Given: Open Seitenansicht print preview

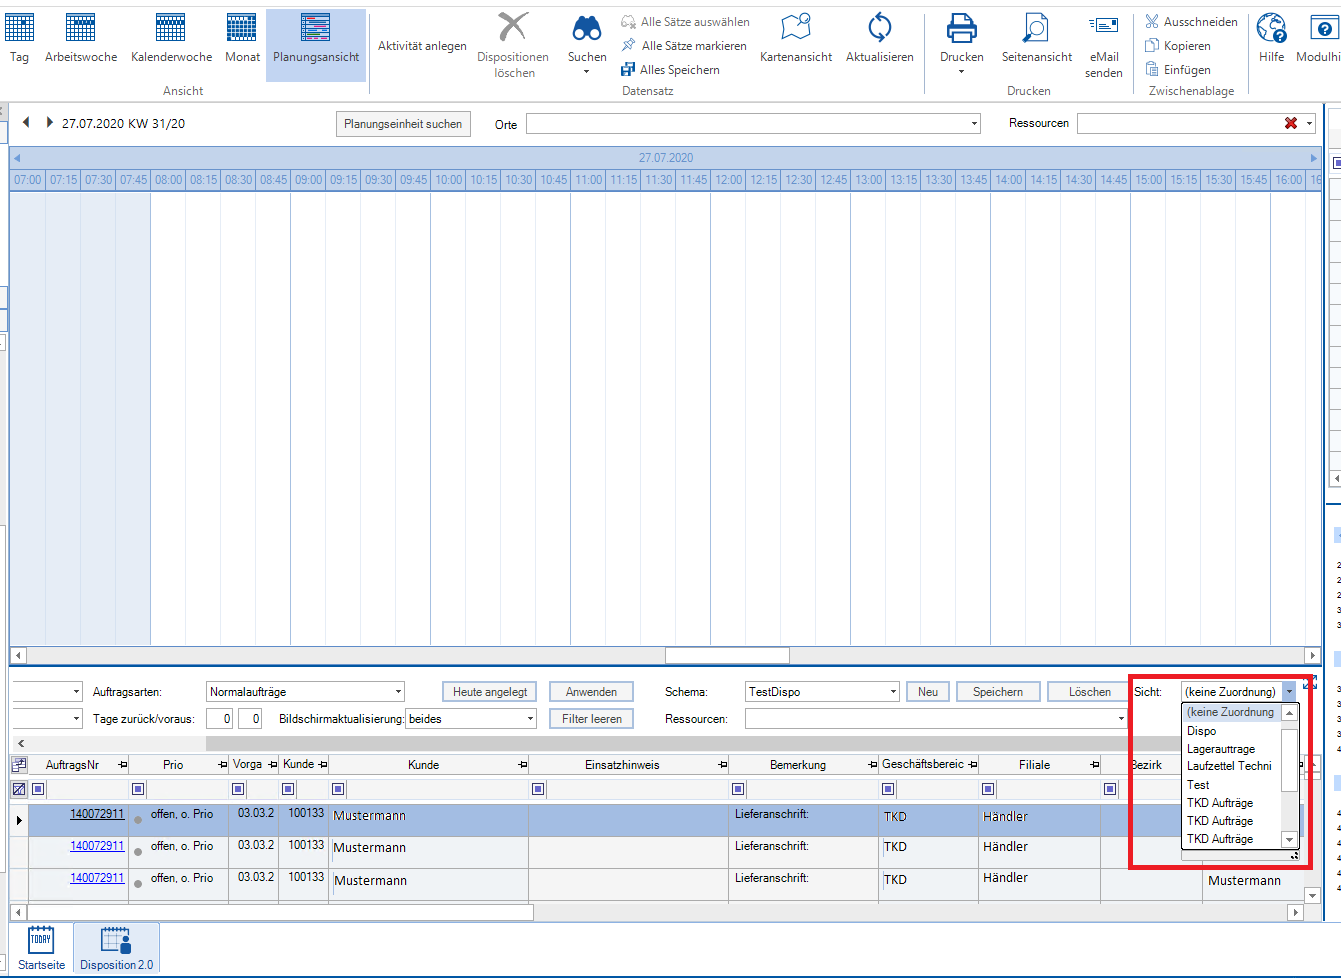Looking at the screenshot, I should coord(1036,28).
